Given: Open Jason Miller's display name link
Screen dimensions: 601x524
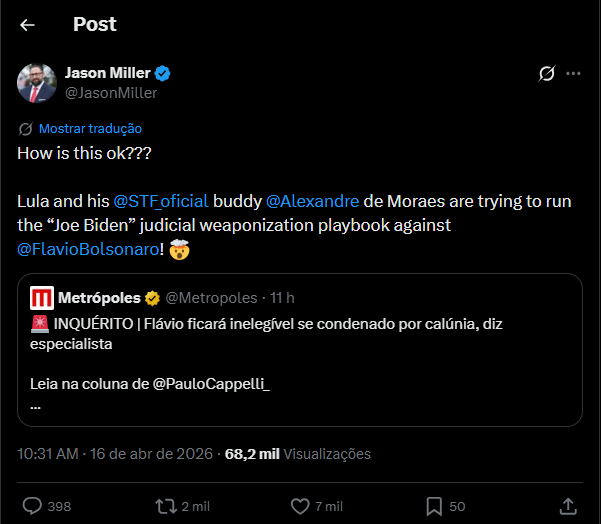Looking at the screenshot, I should [105, 73].
